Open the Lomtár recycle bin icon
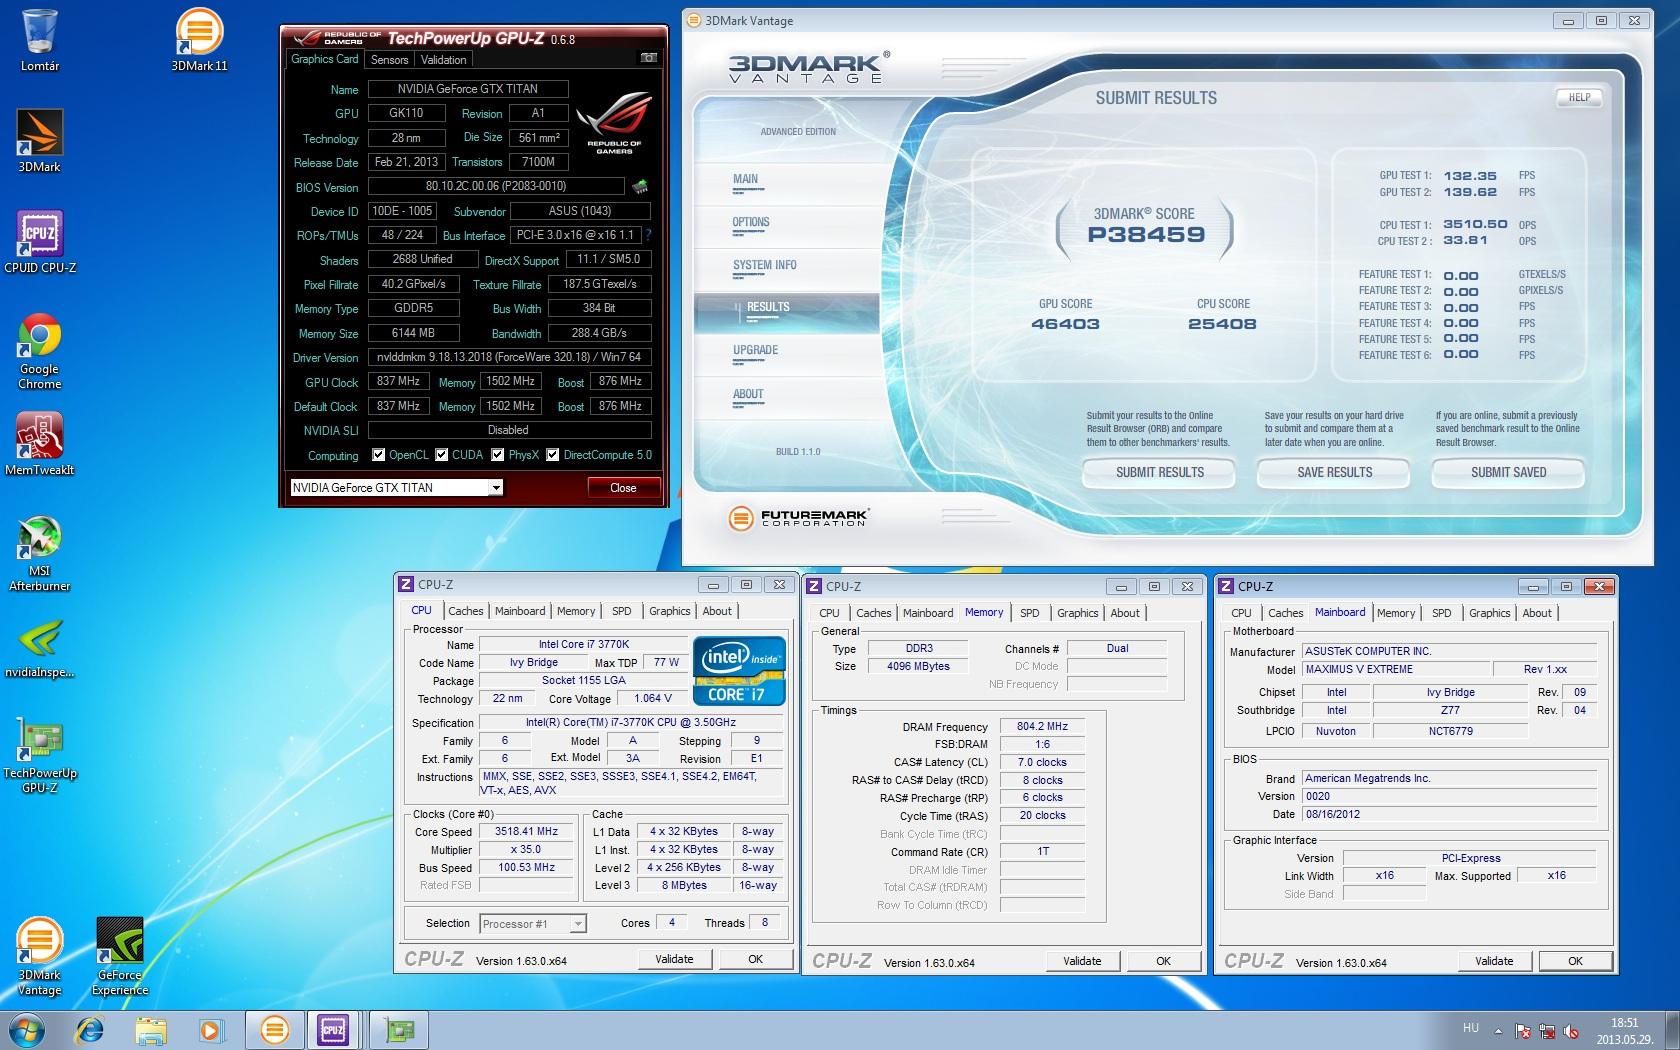This screenshot has width=1680, height=1050. [40, 41]
